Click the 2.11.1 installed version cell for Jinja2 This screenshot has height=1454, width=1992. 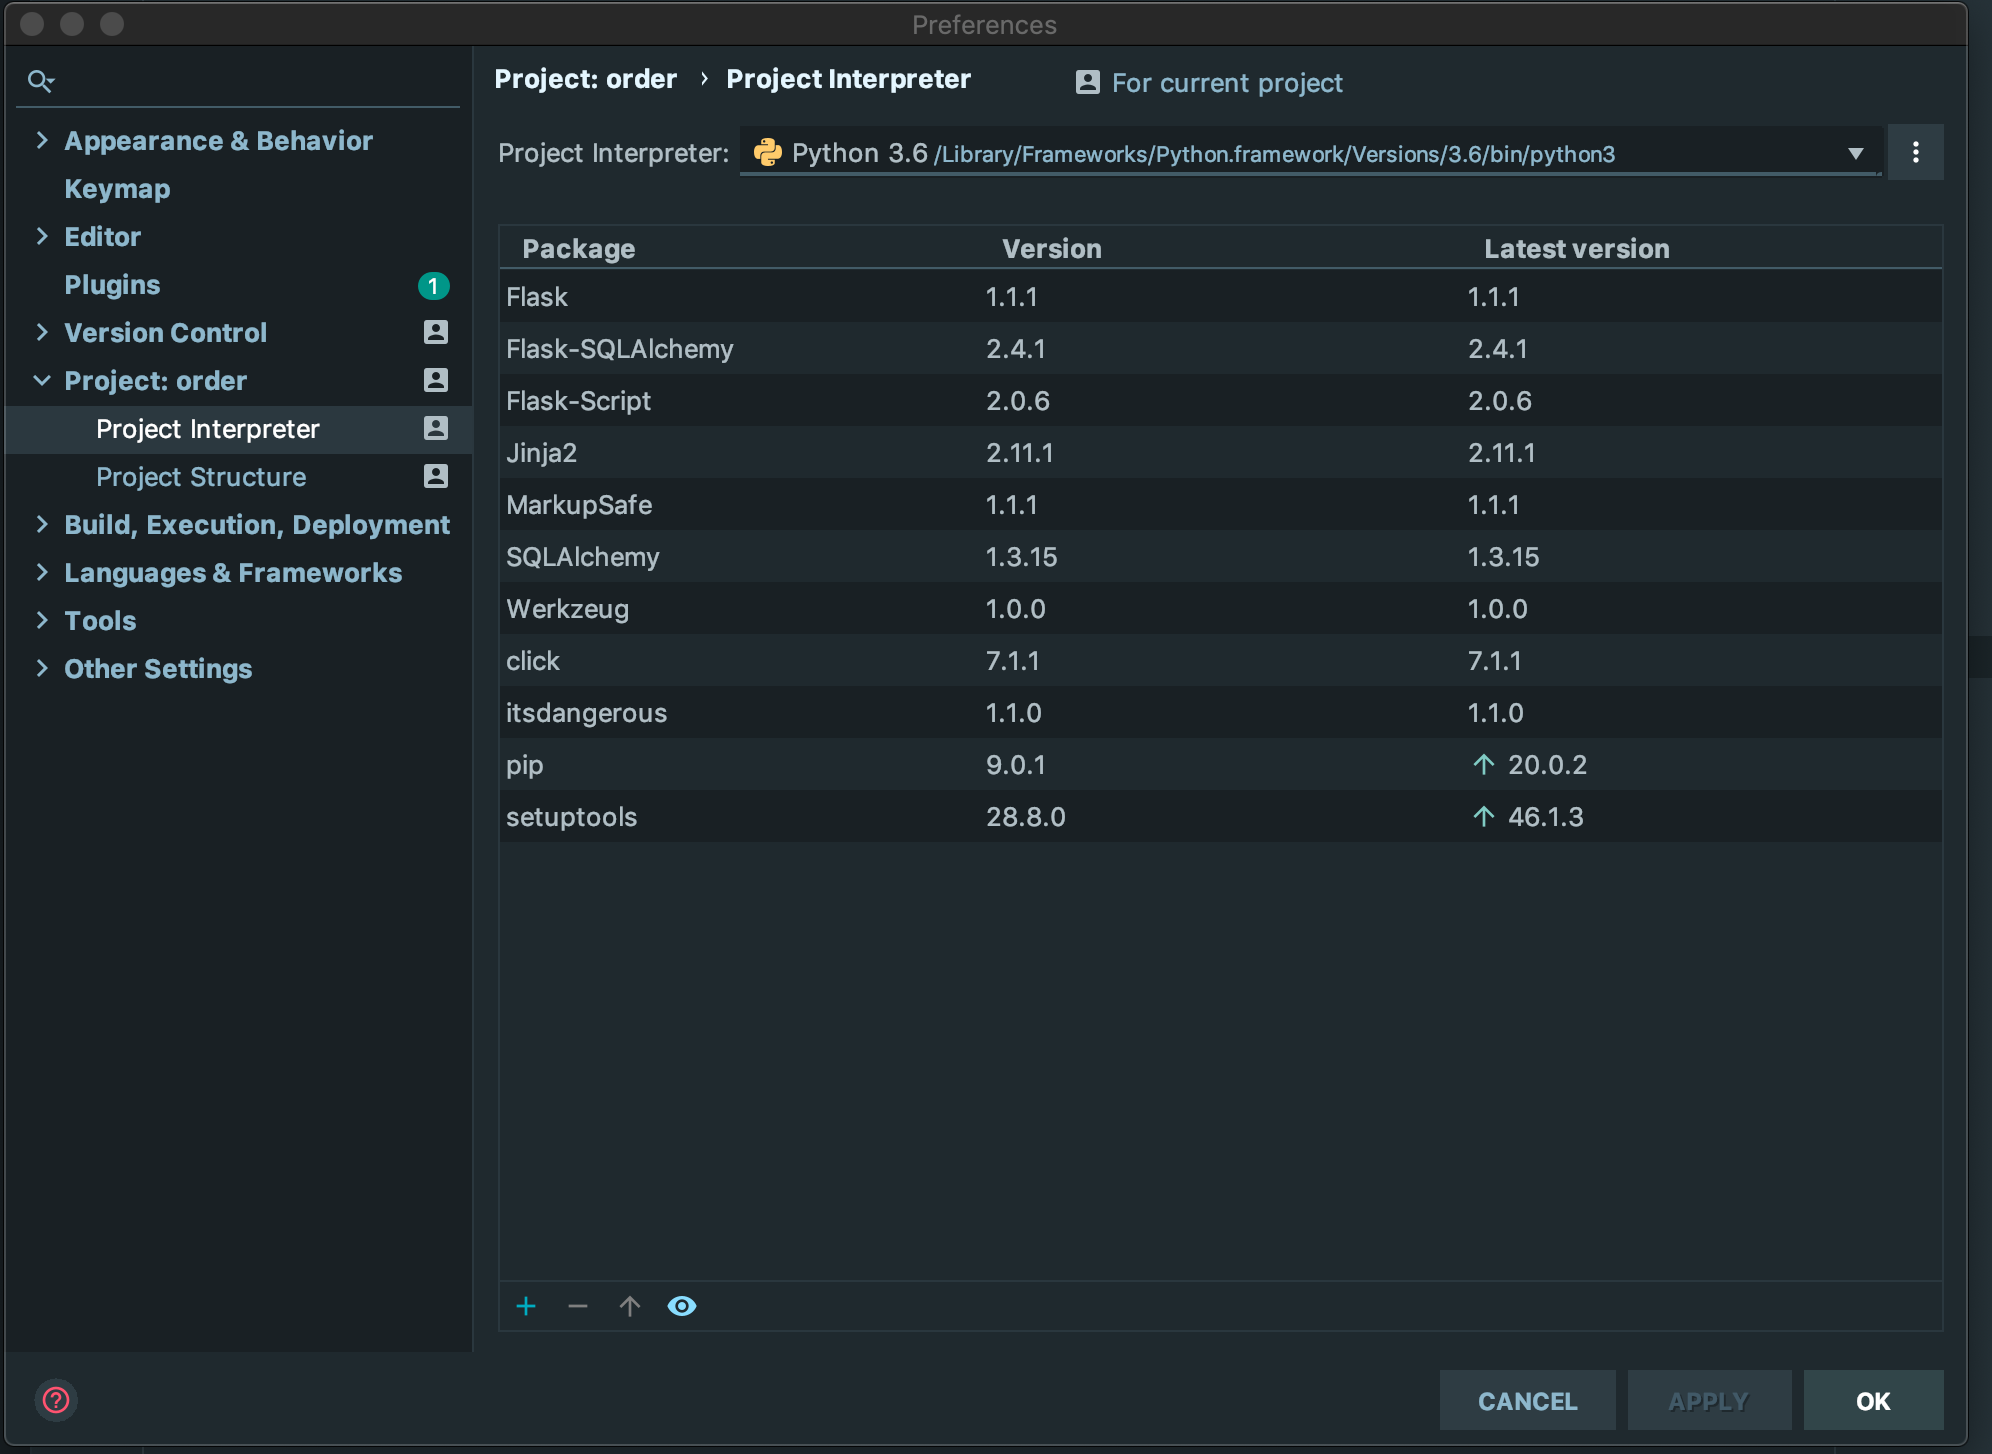pos(1020,453)
